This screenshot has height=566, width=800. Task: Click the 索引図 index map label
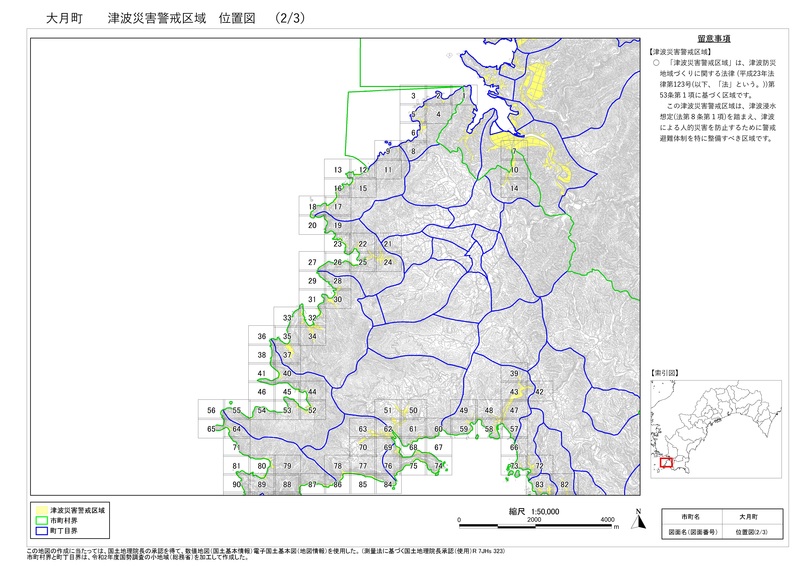[x=664, y=372]
